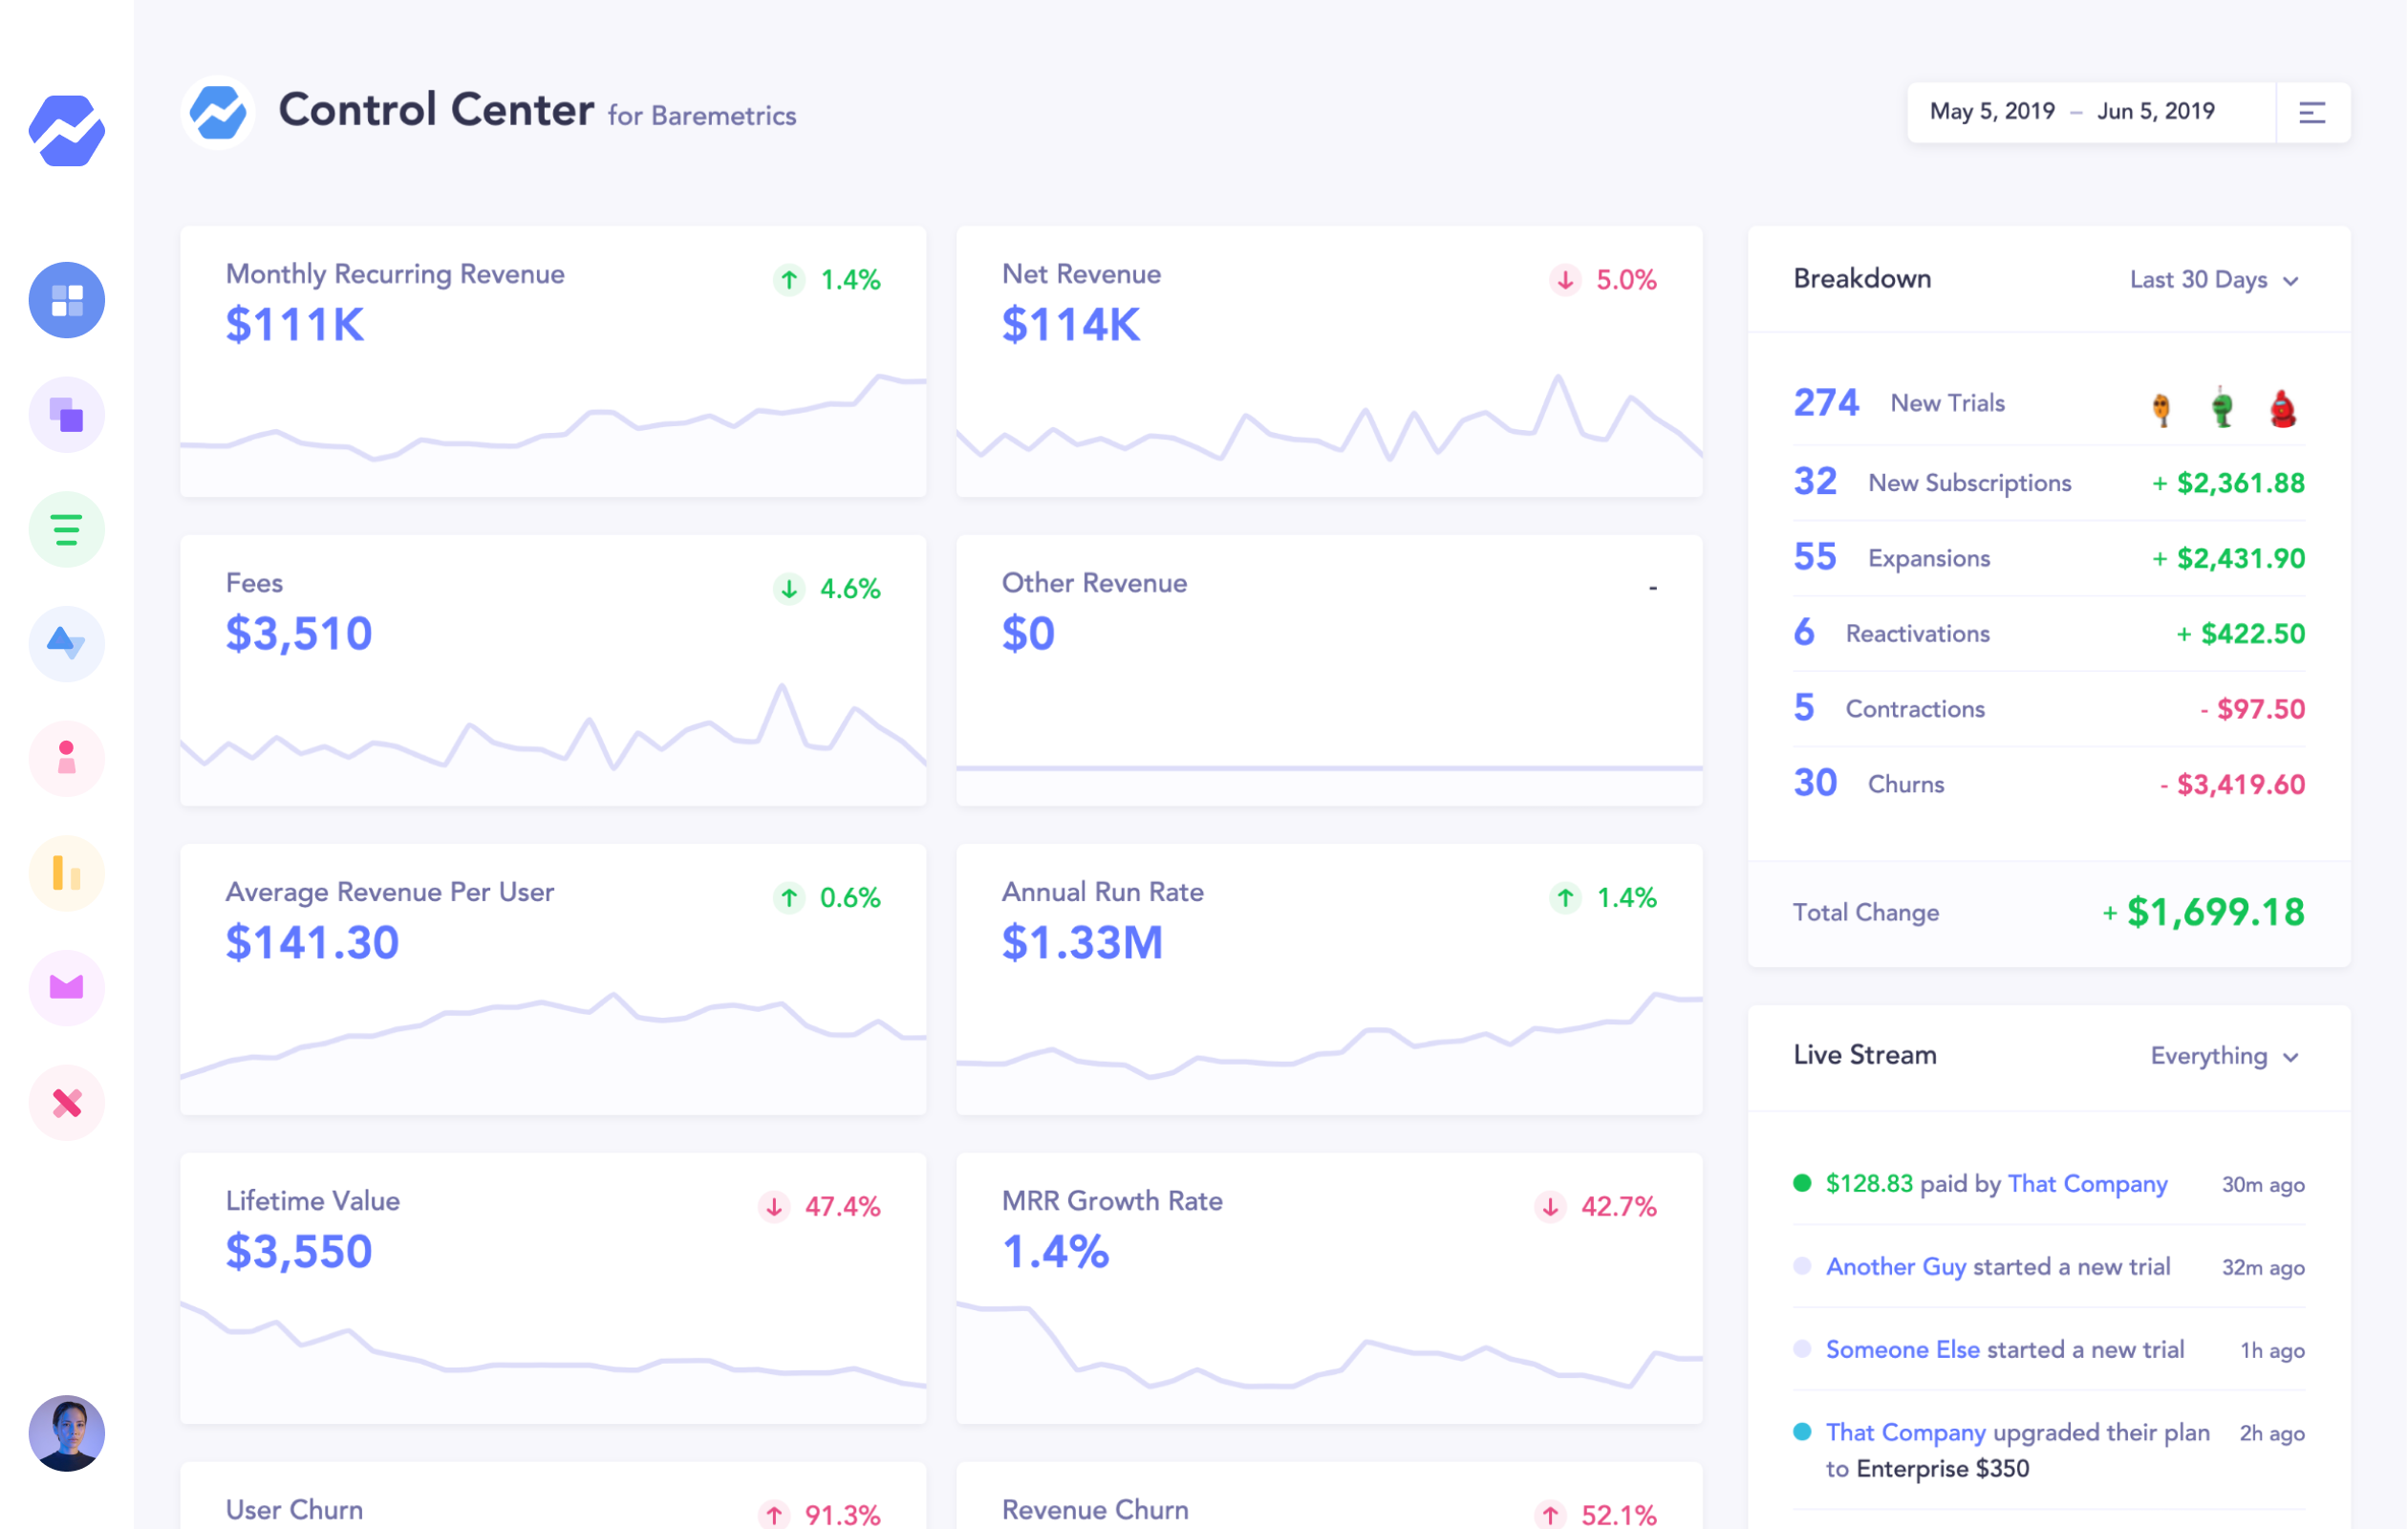Open the purple email icon in sidebar
This screenshot has width=2408, height=1529.
pos(66,988)
